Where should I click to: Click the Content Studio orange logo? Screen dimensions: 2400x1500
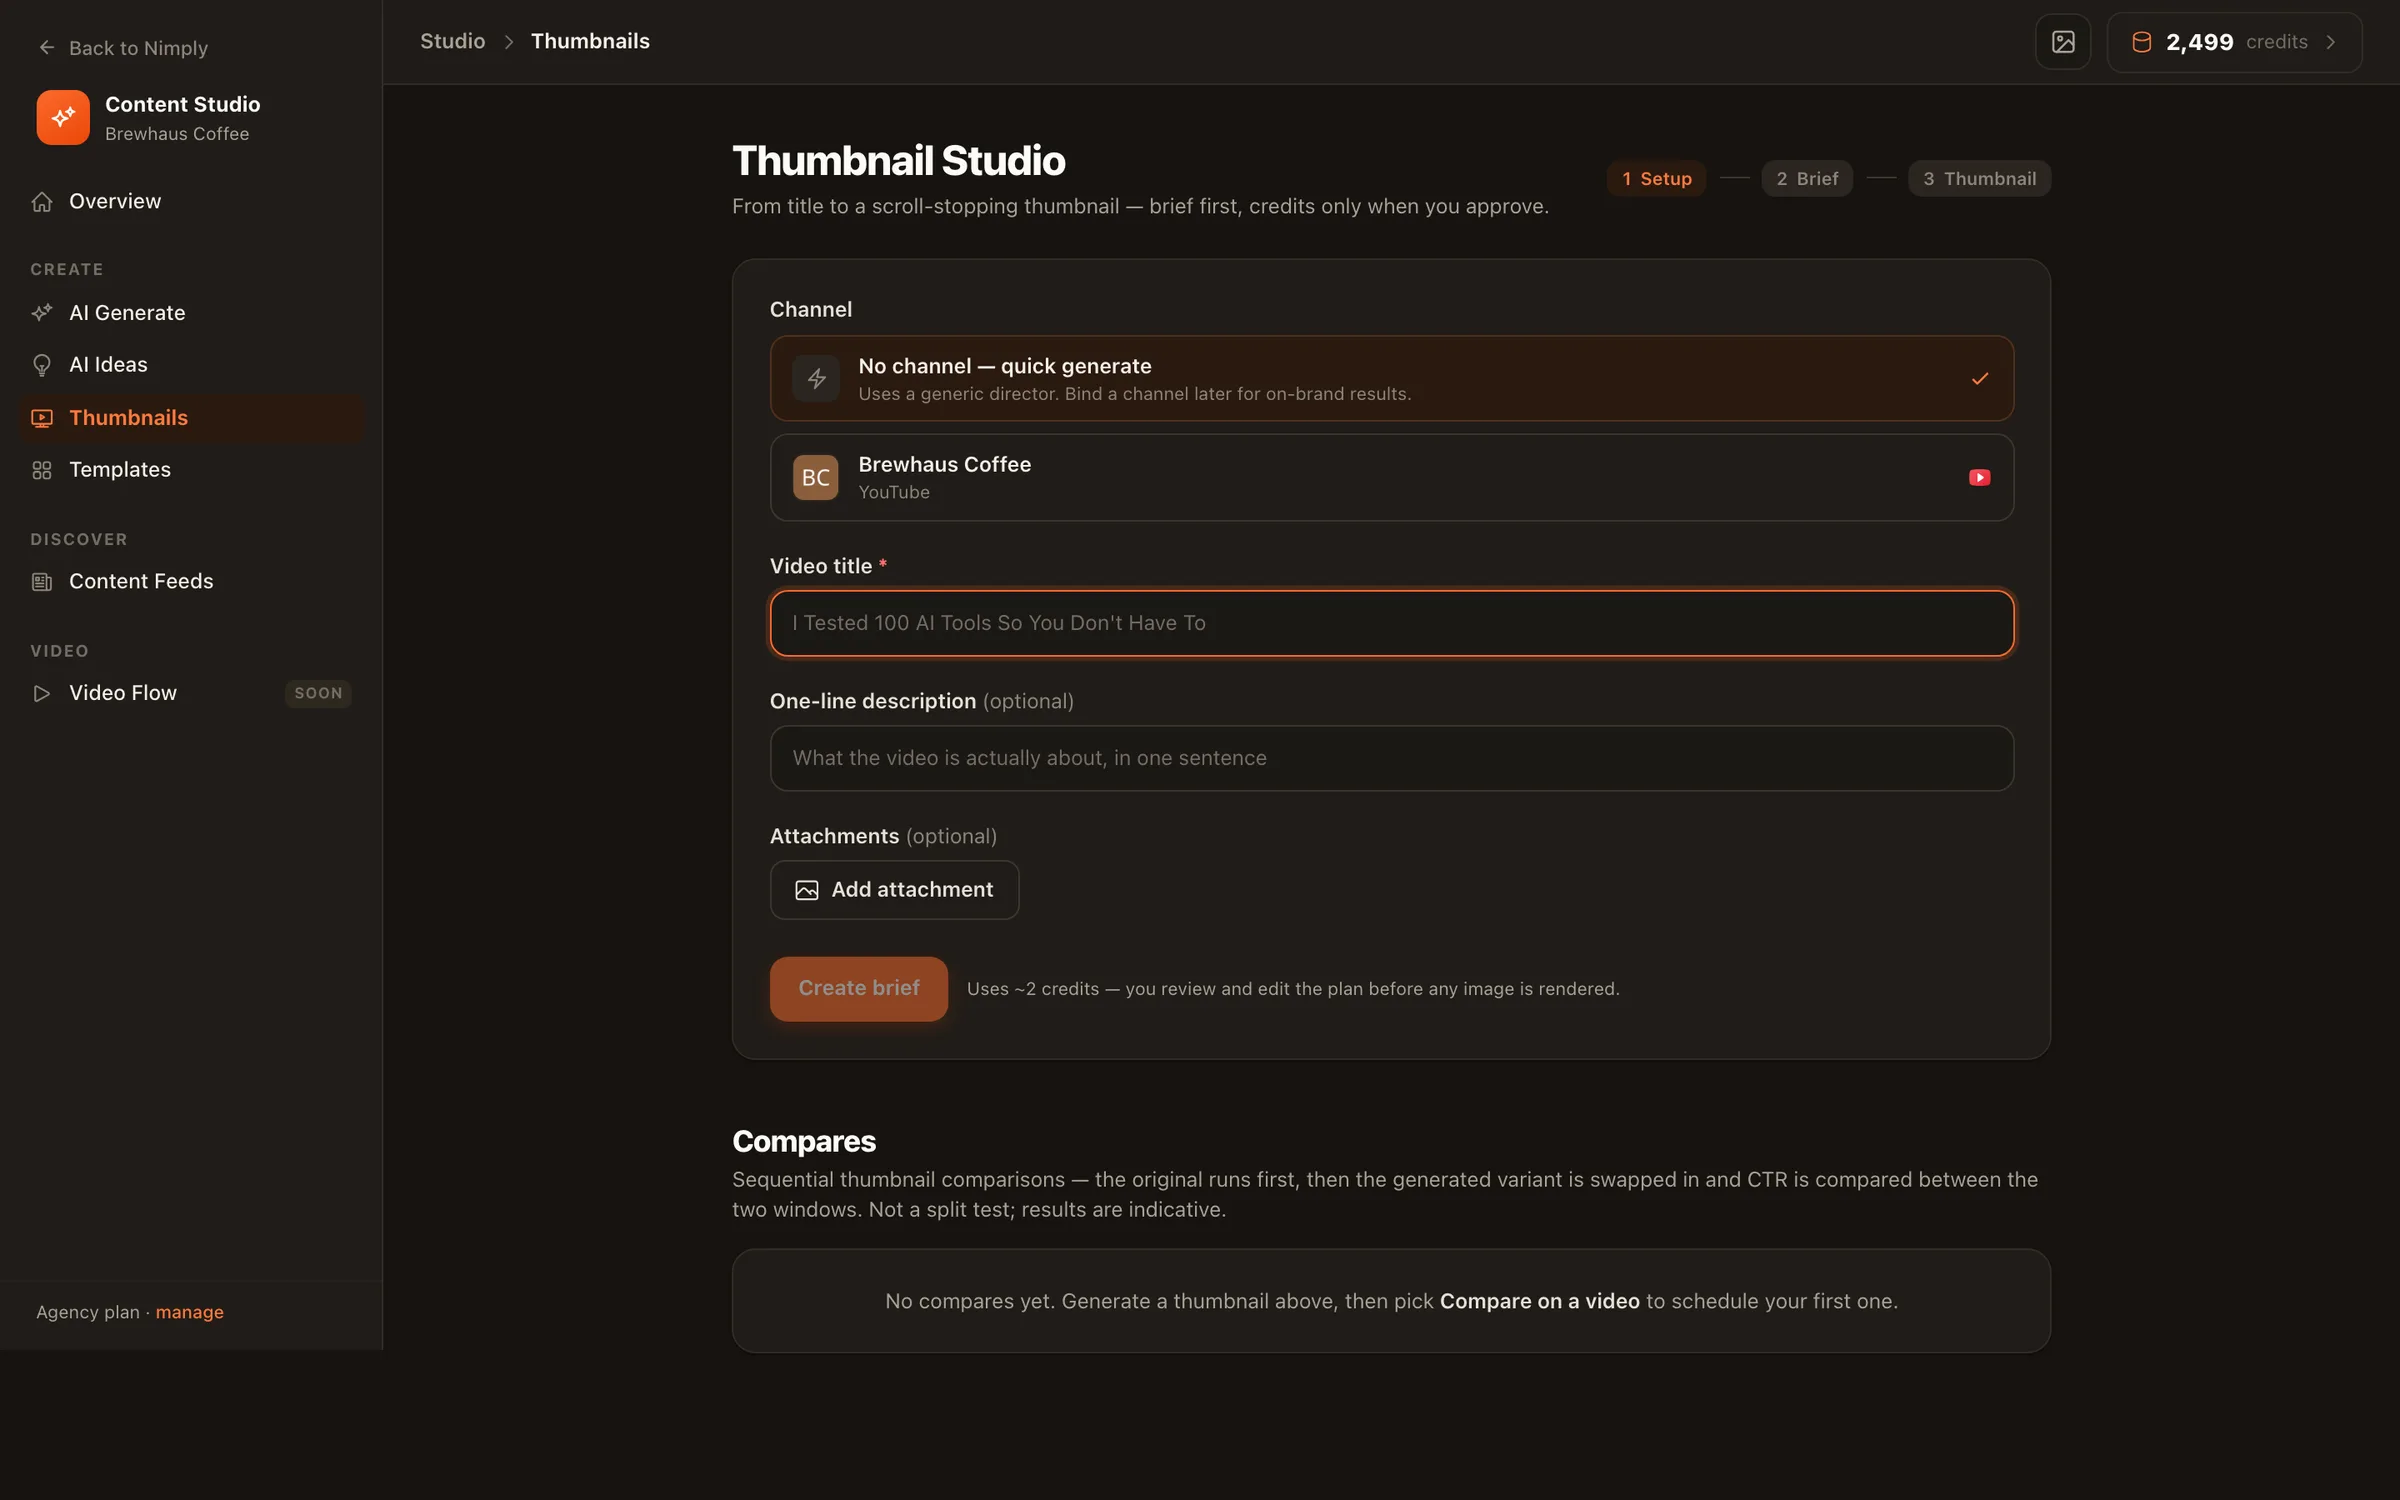pos(63,118)
